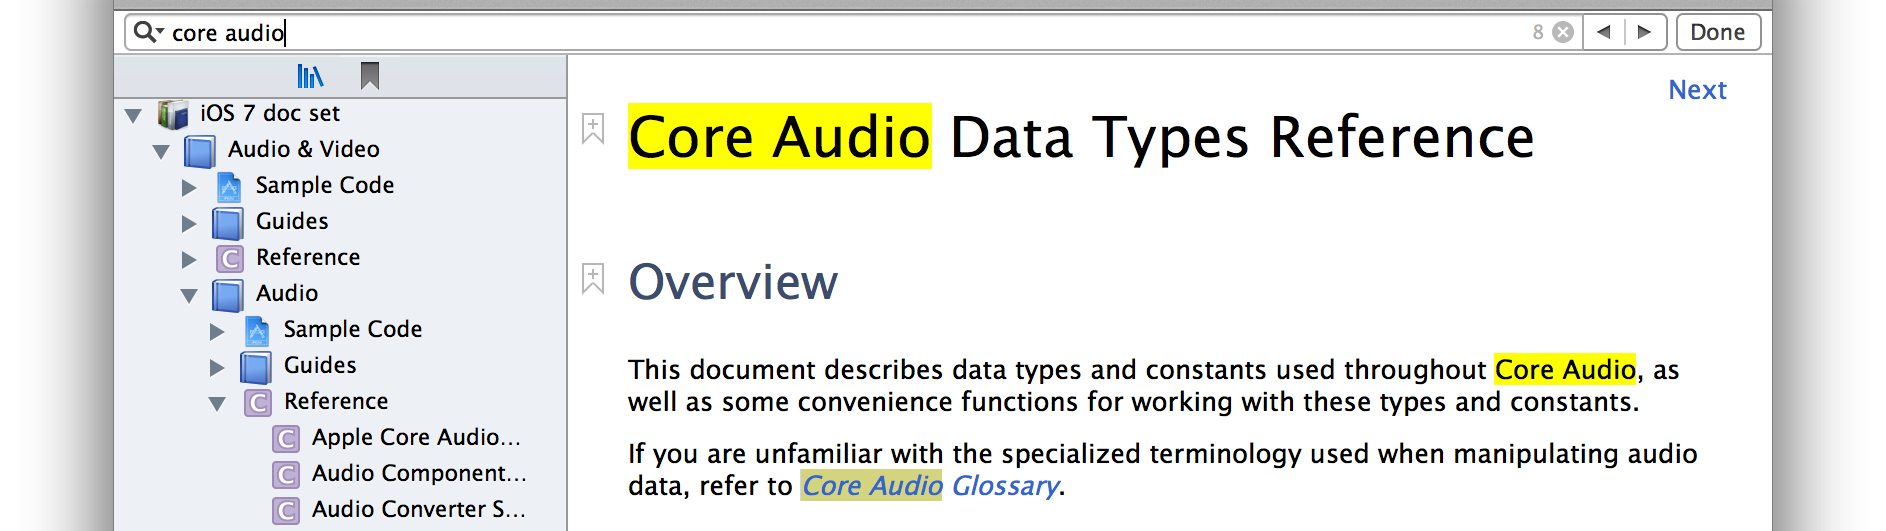
Task: Switch to the library browse tab
Action: [311, 76]
